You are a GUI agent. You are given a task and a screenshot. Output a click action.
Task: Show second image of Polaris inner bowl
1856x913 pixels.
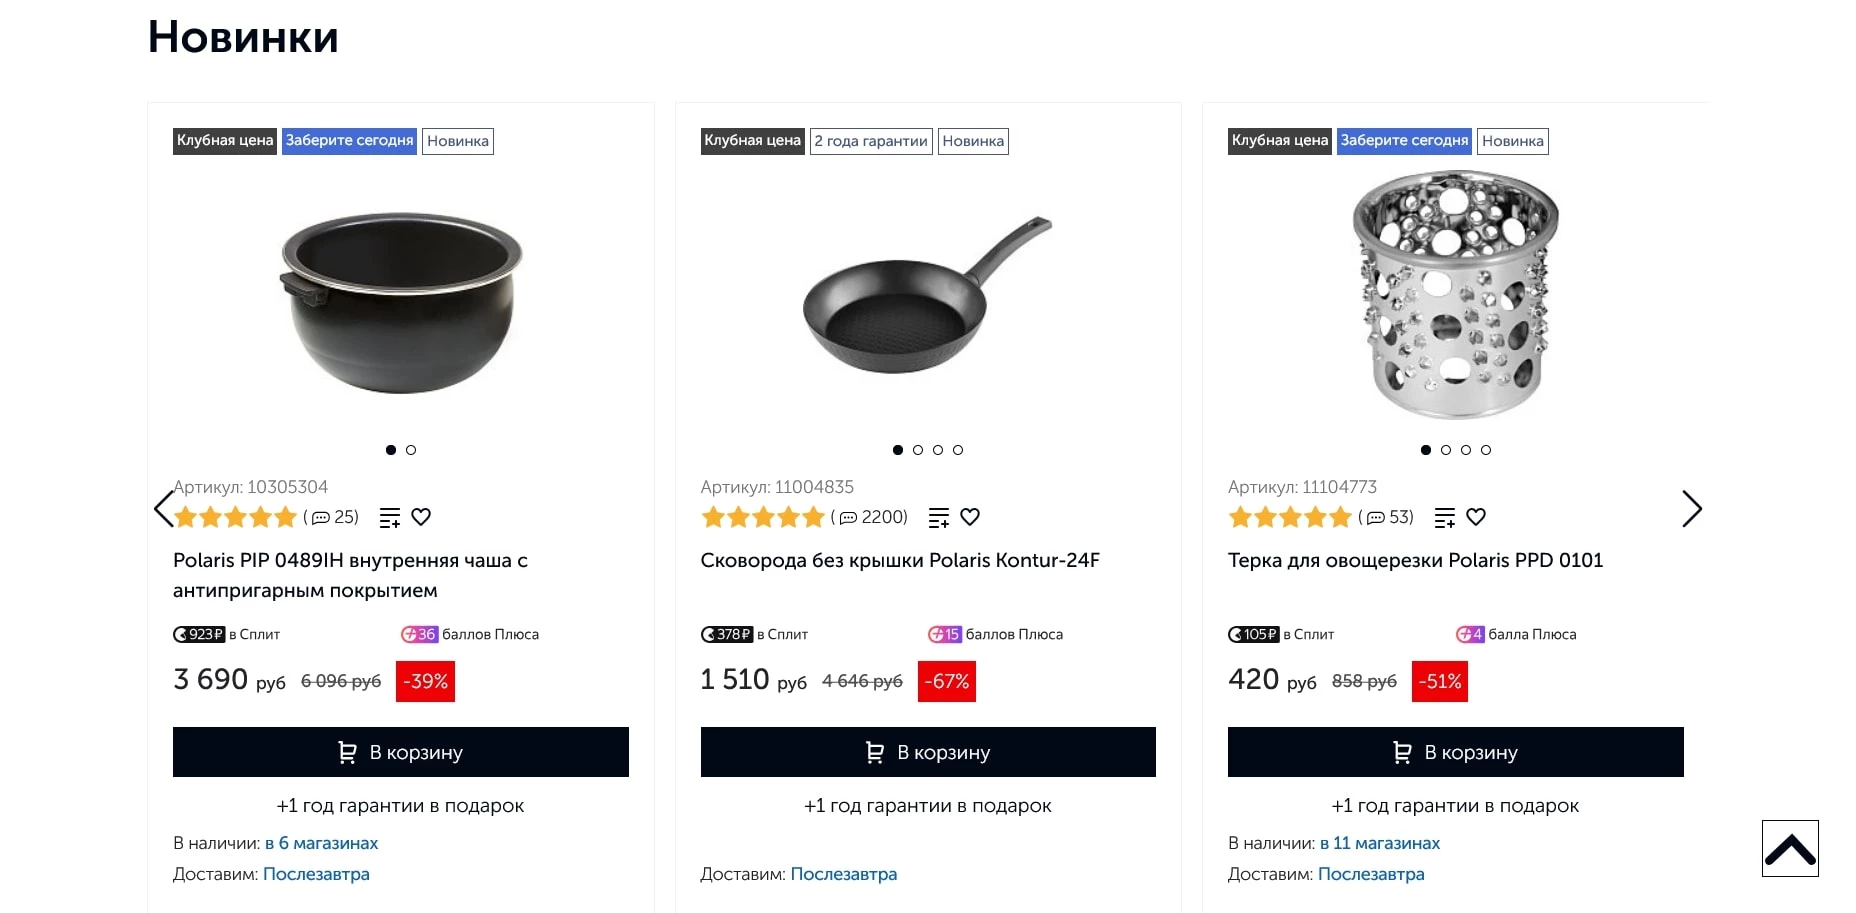click(x=411, y=450)
